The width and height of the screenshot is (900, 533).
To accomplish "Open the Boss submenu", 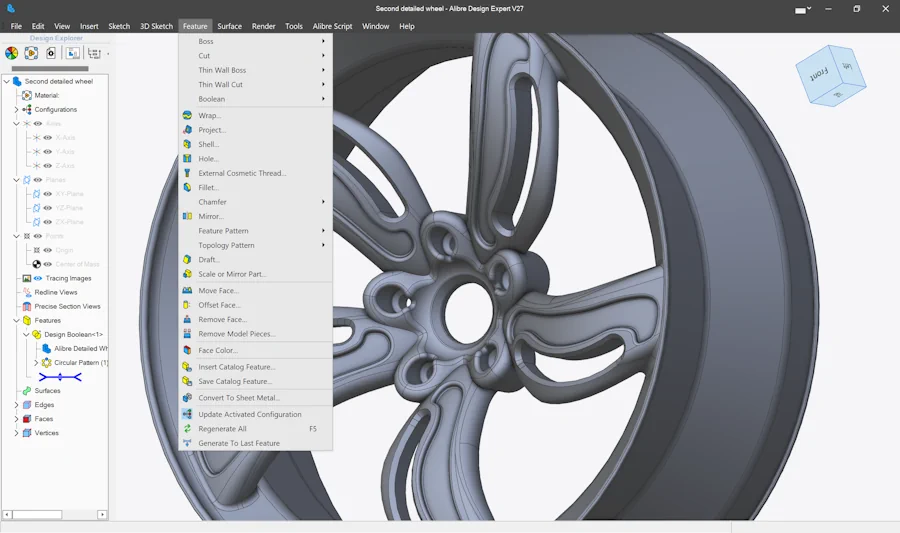I will [255, 41].
